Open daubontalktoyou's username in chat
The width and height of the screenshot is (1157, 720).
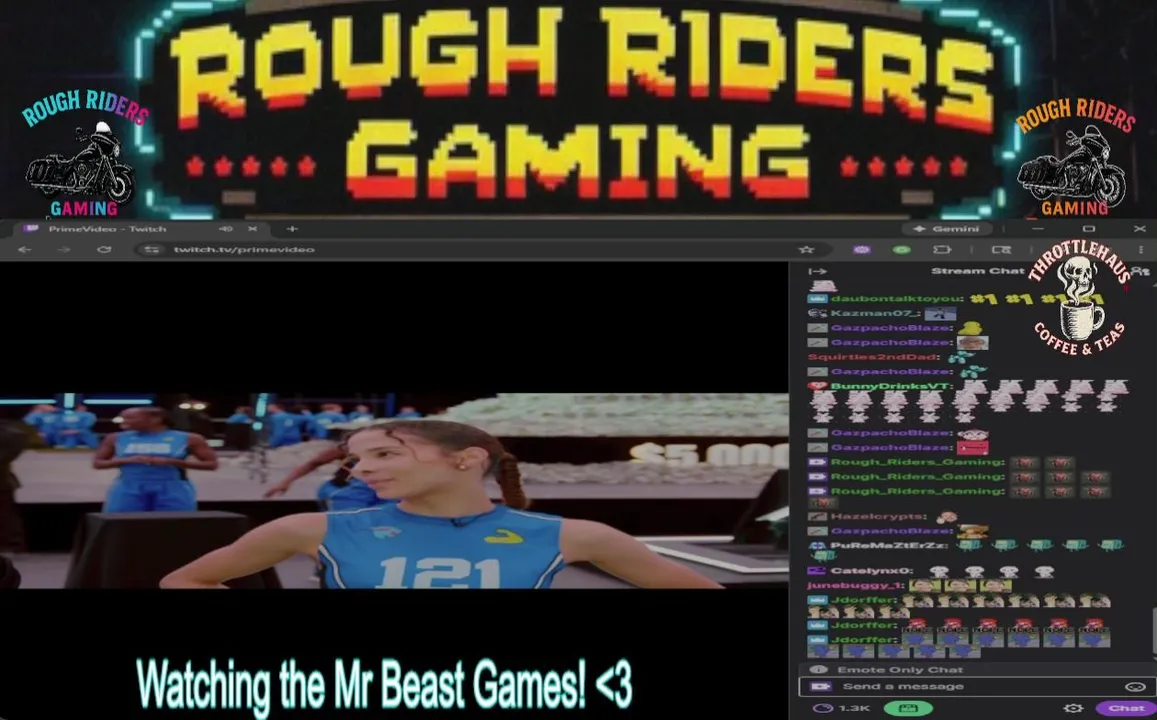[897, 299]
